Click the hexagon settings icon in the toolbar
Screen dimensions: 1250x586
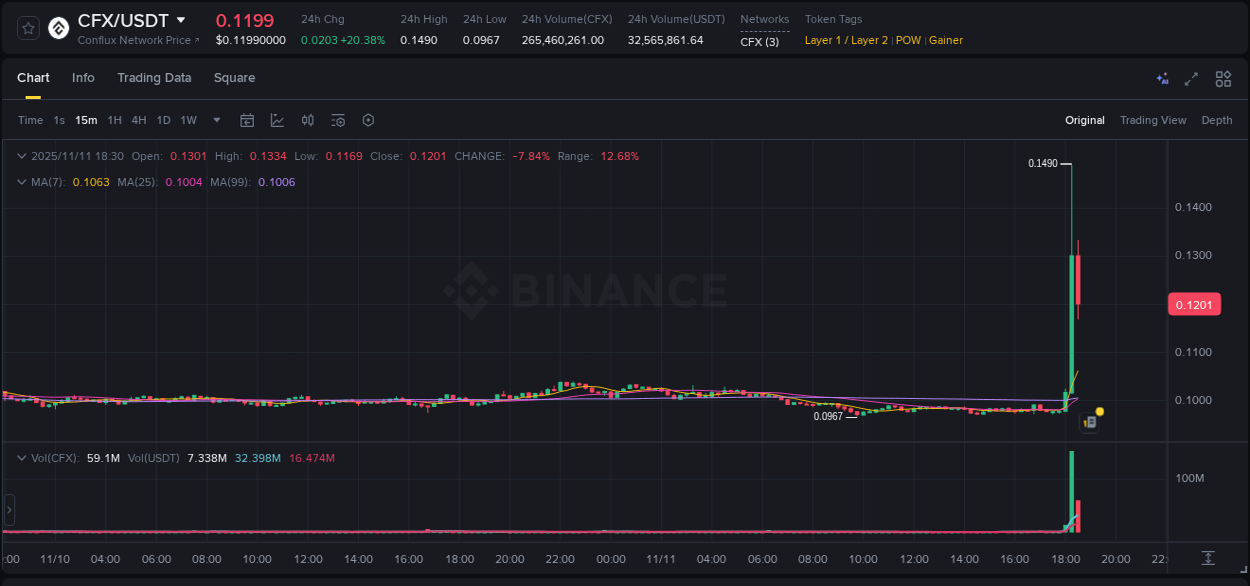point(368,120)
